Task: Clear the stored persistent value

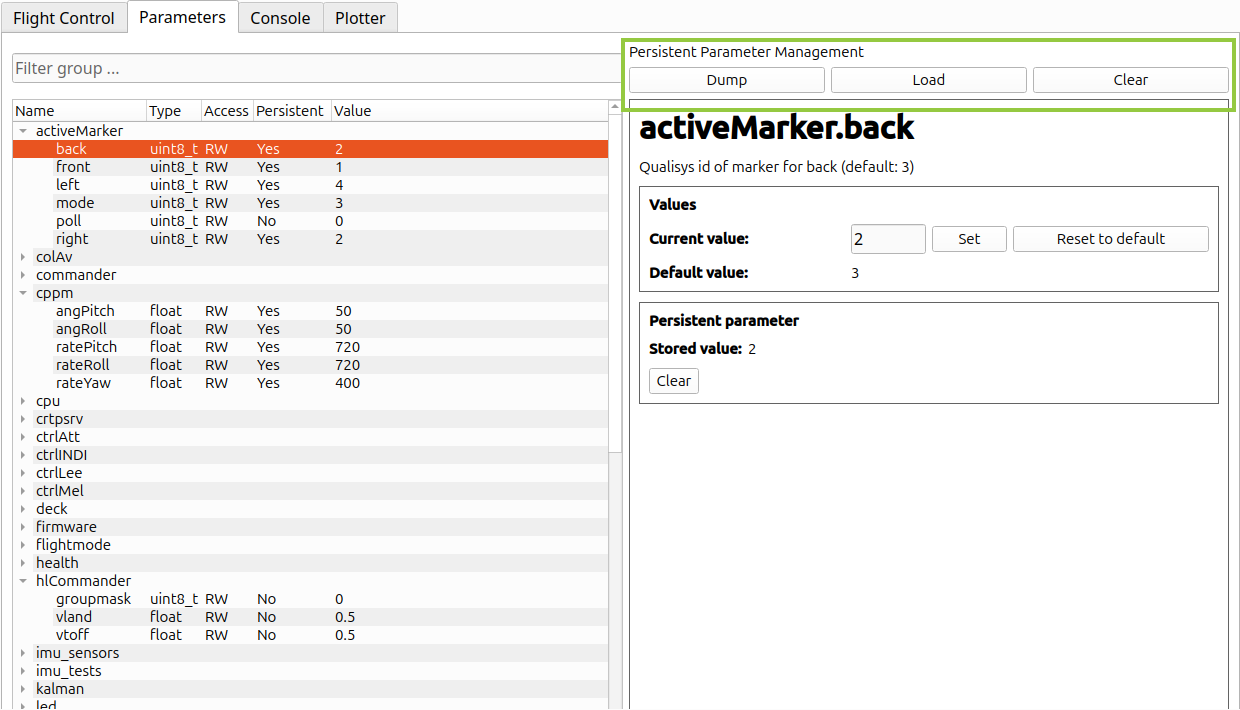Action: [674, 381]
